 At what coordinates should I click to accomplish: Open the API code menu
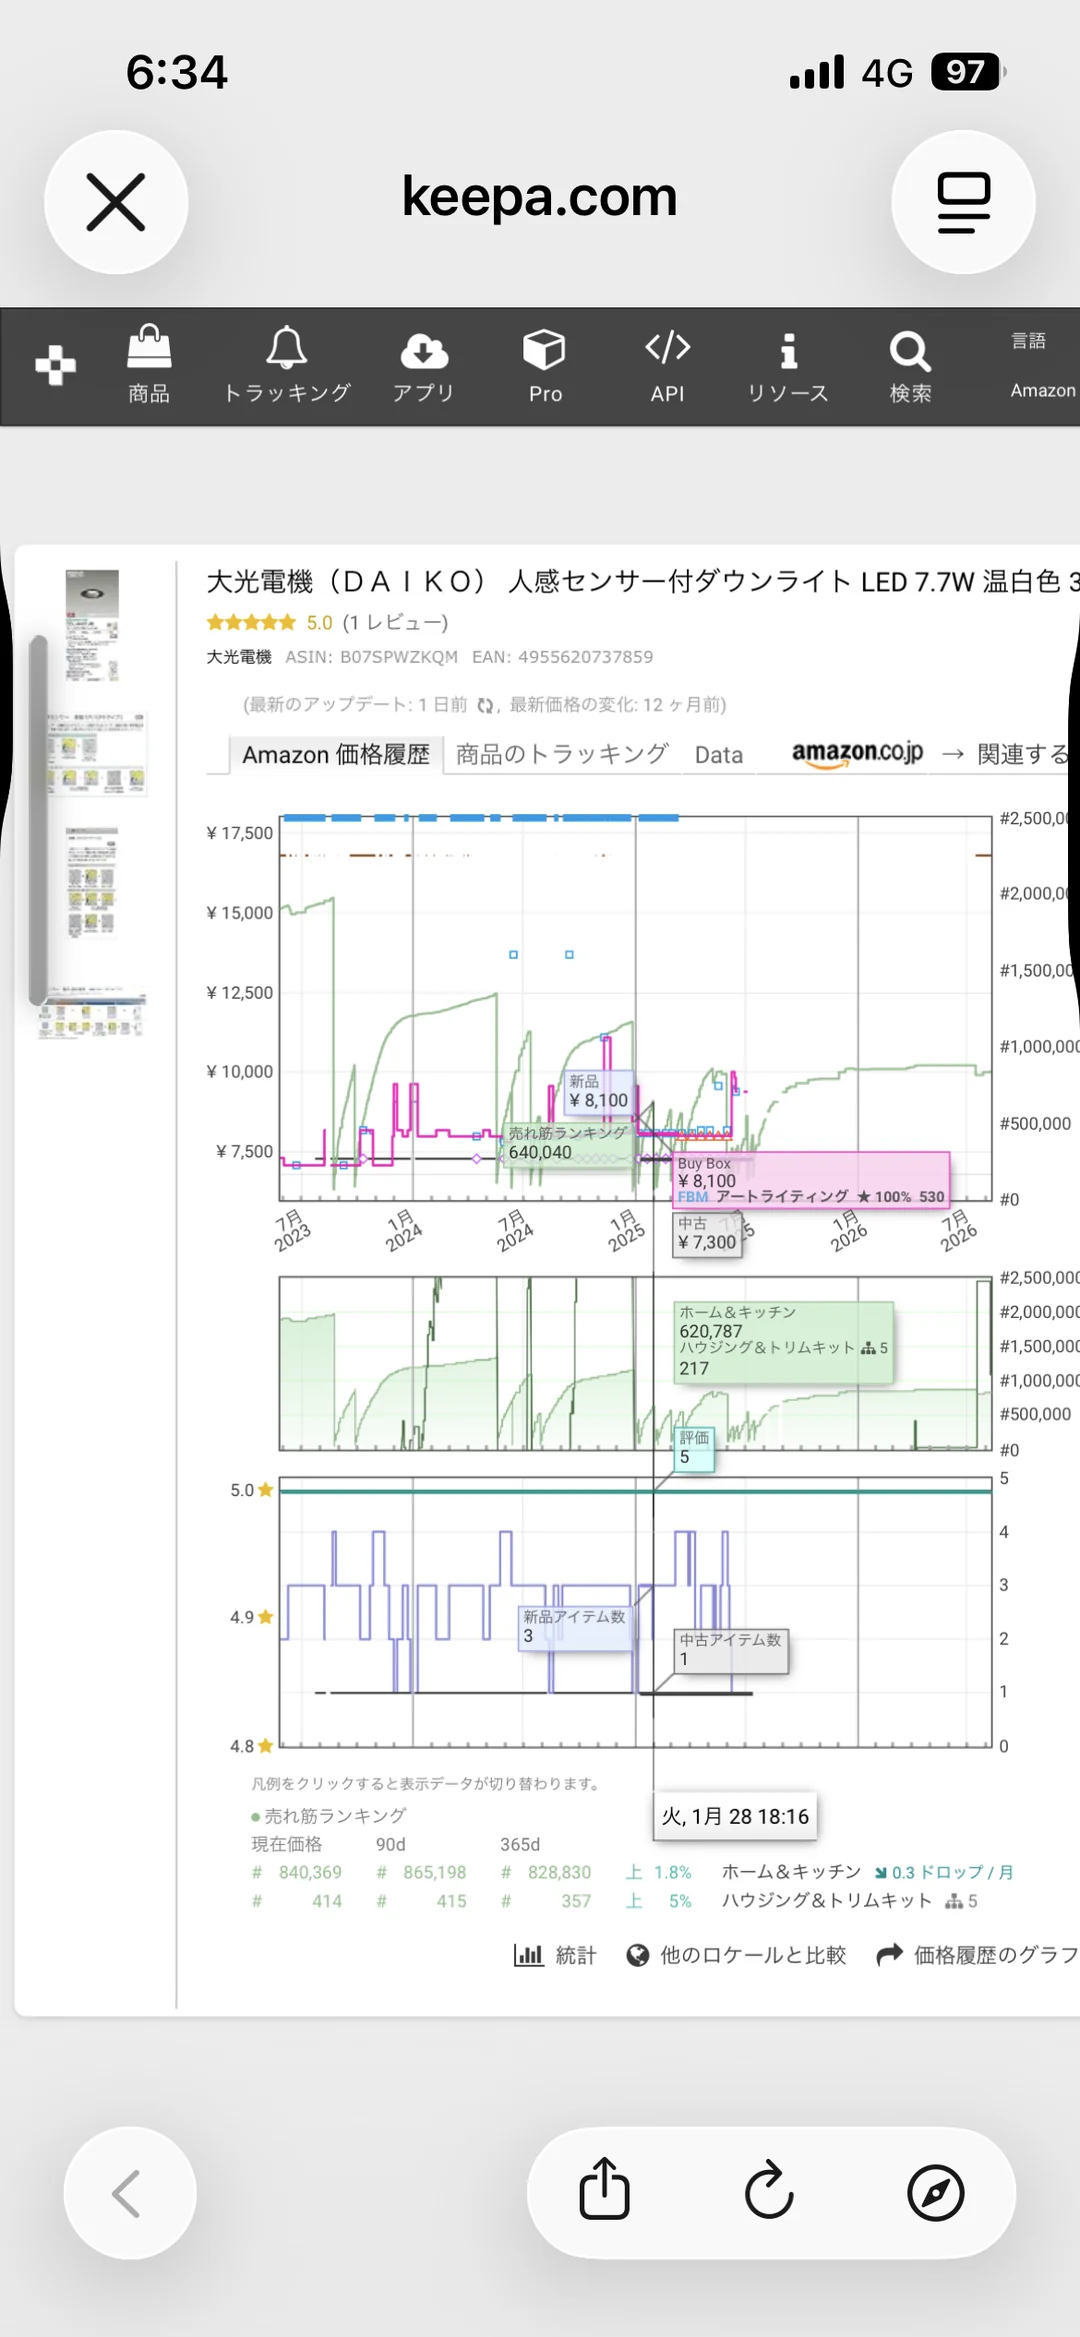667,366
